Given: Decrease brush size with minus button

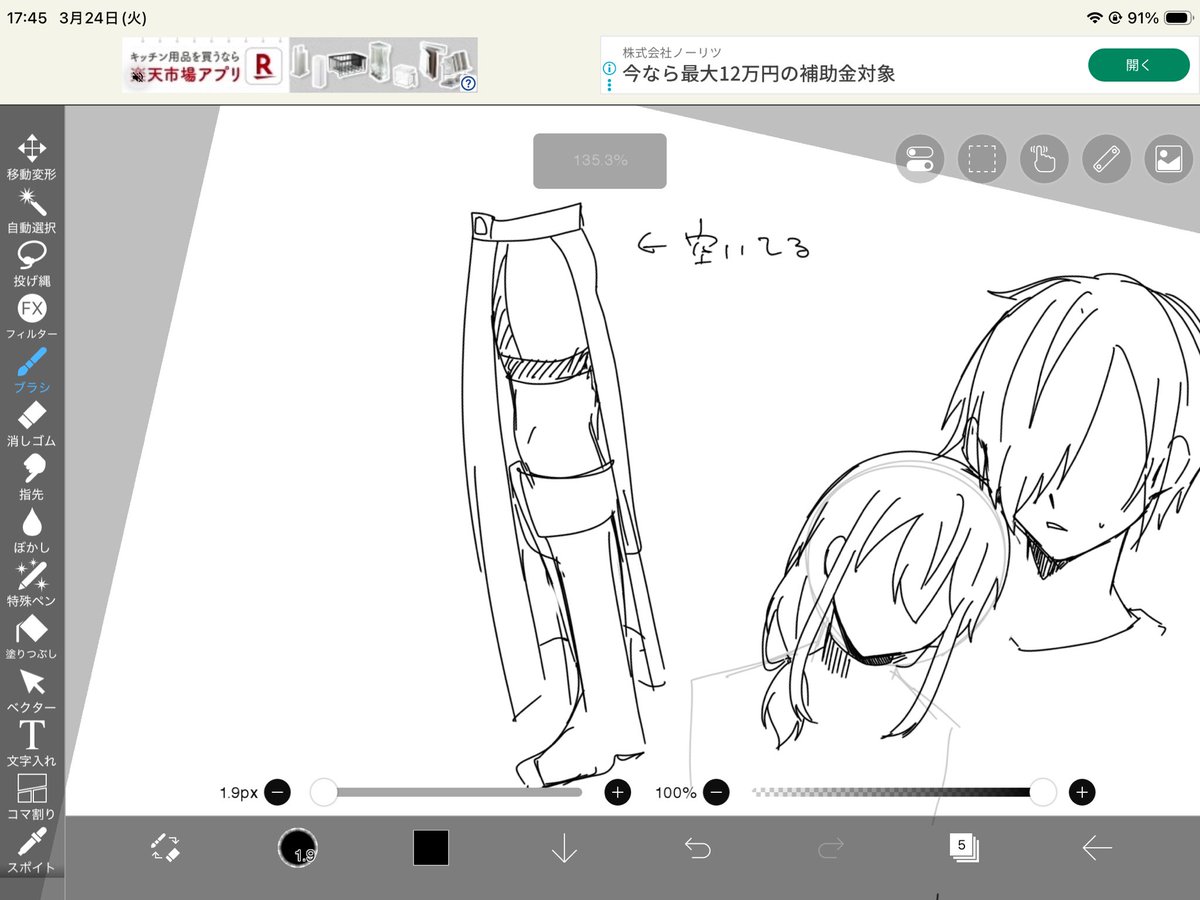Looking at the screenshot, I should tap(278, 793).
